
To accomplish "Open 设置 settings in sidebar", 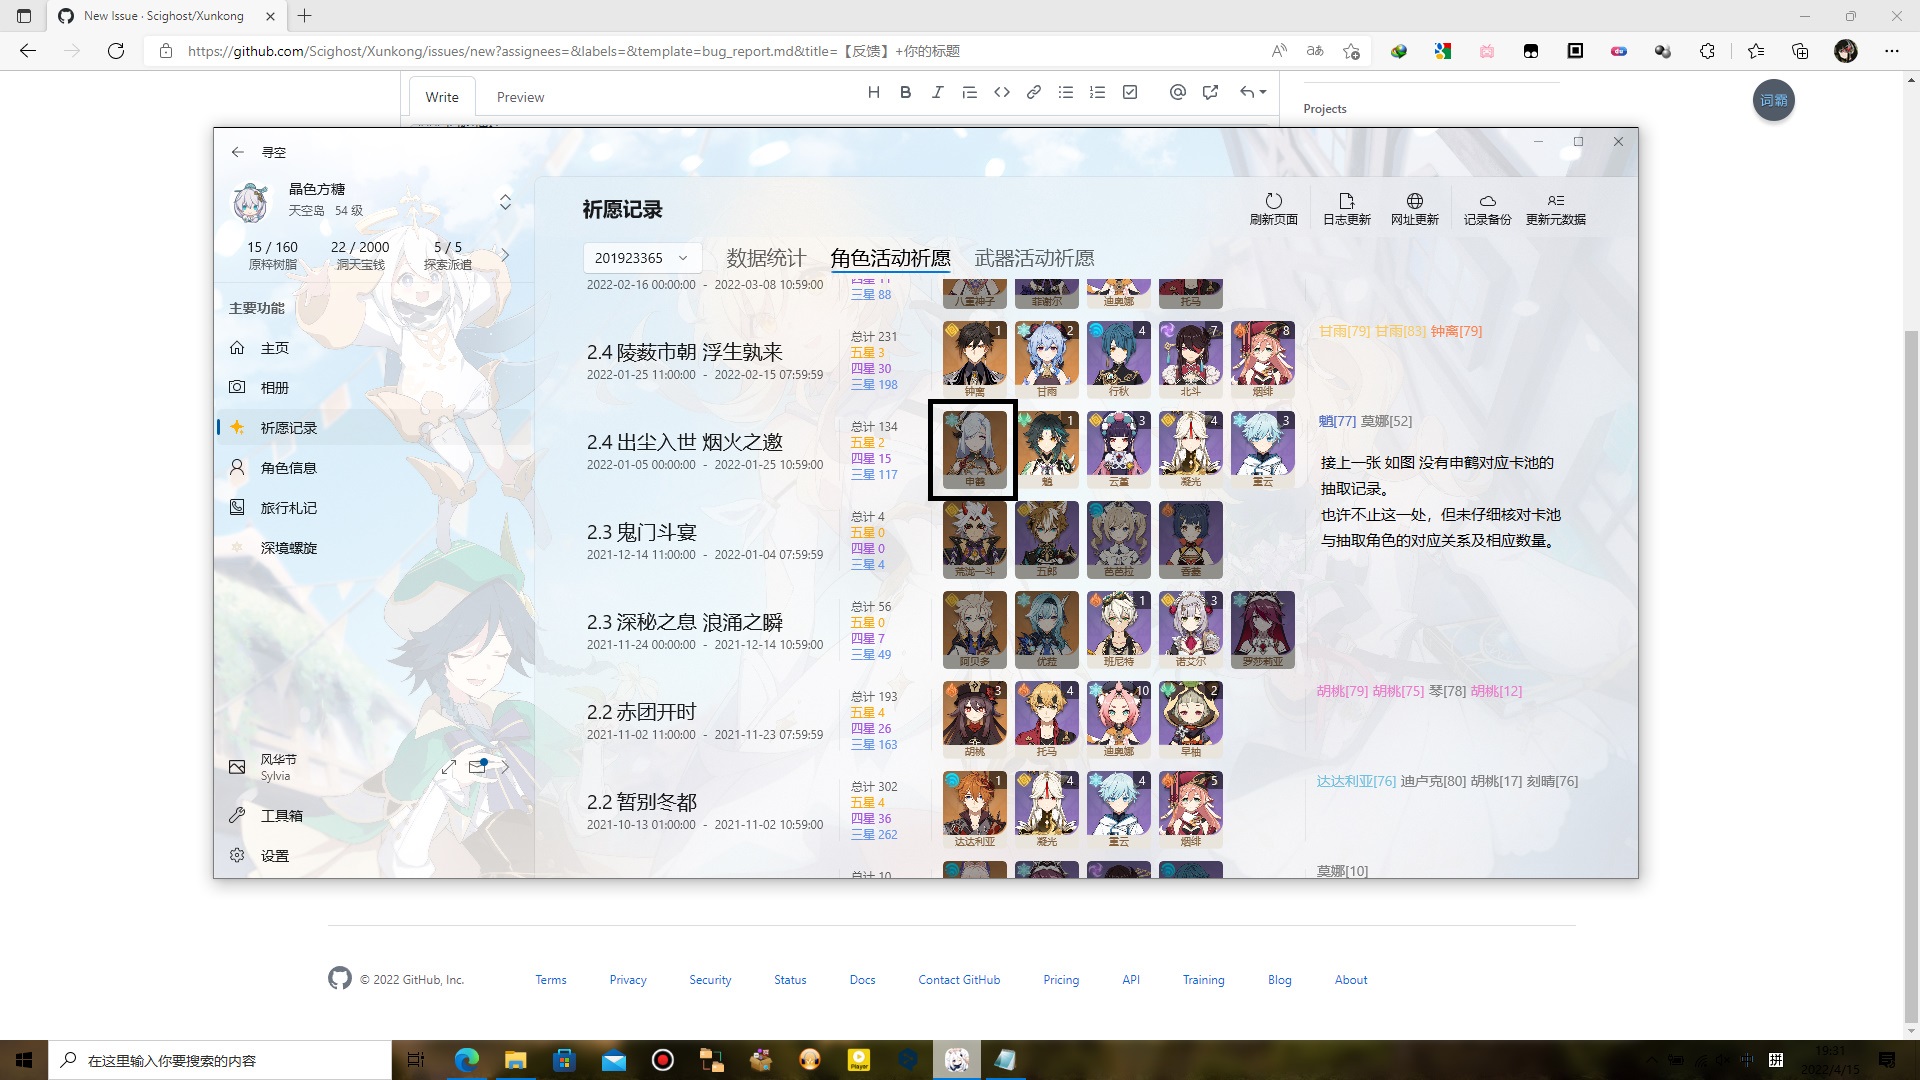I will click(372, 856).
